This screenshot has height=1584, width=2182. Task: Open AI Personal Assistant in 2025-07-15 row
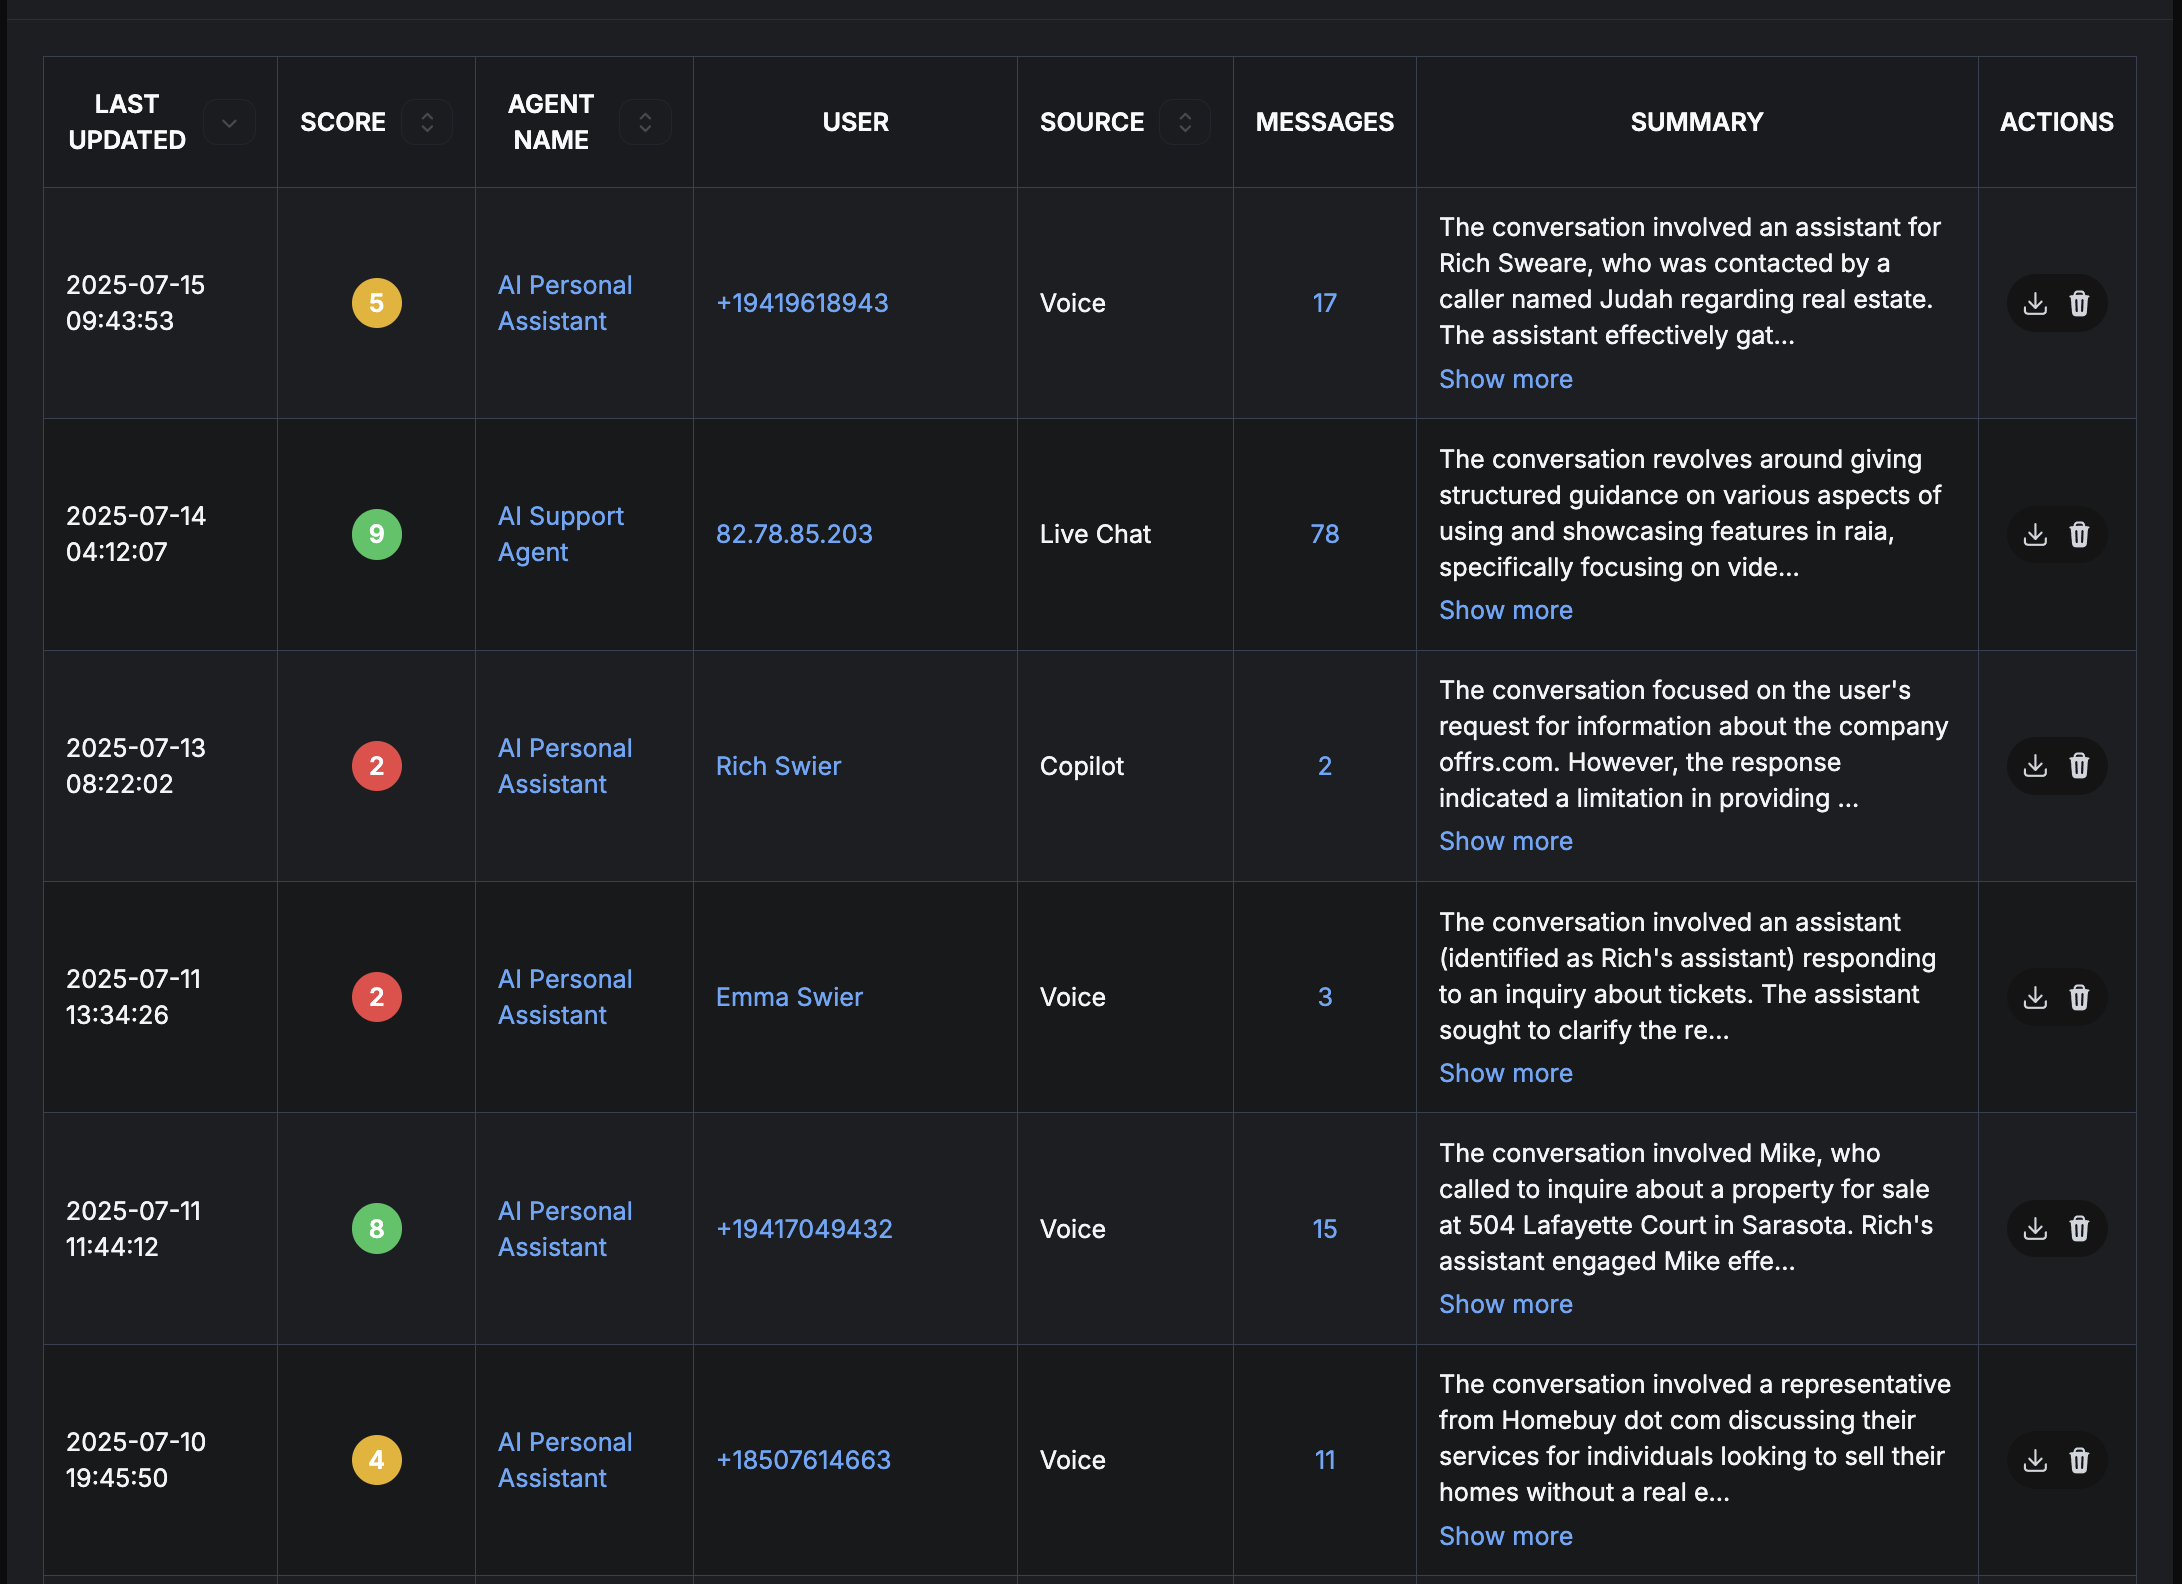pyautogui.click(x=565, y=303)
